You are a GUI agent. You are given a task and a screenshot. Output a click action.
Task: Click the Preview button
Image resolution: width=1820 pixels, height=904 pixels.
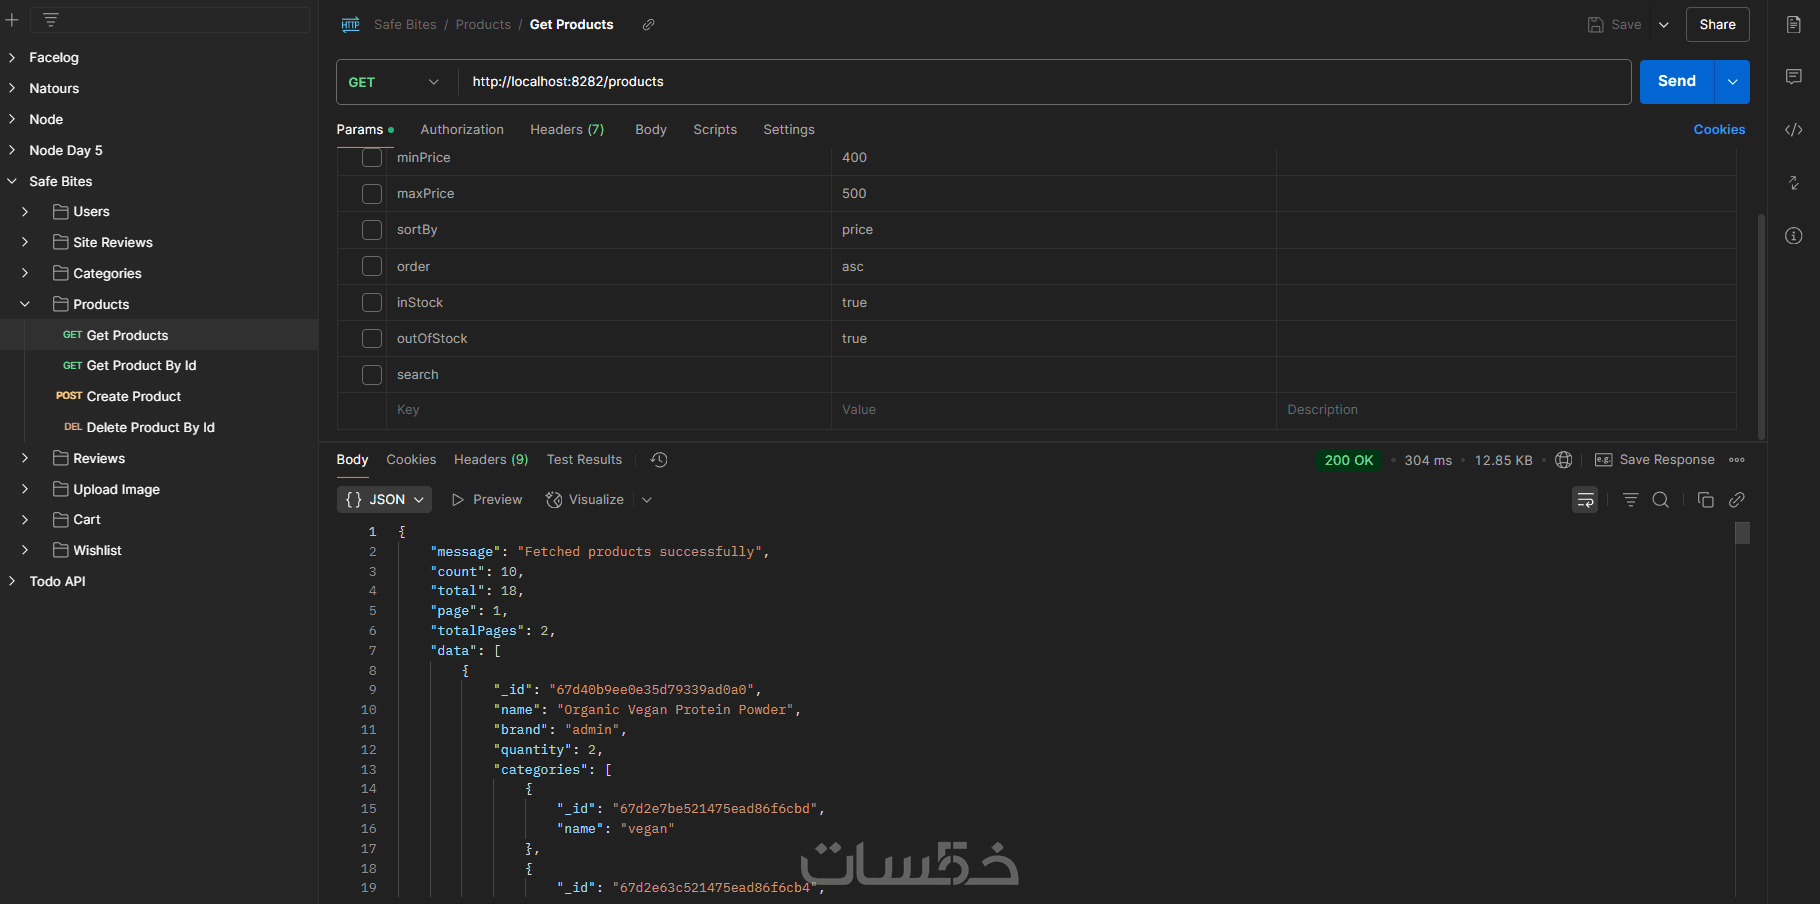pos(487,500)
